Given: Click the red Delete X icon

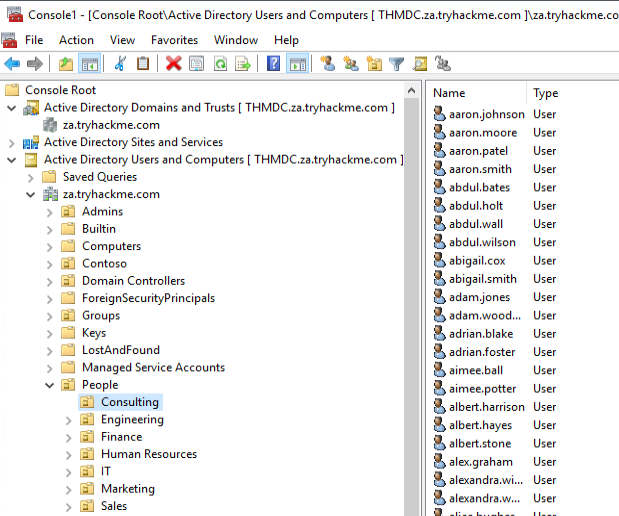Looking at the screenshot, I should [173, 64].
